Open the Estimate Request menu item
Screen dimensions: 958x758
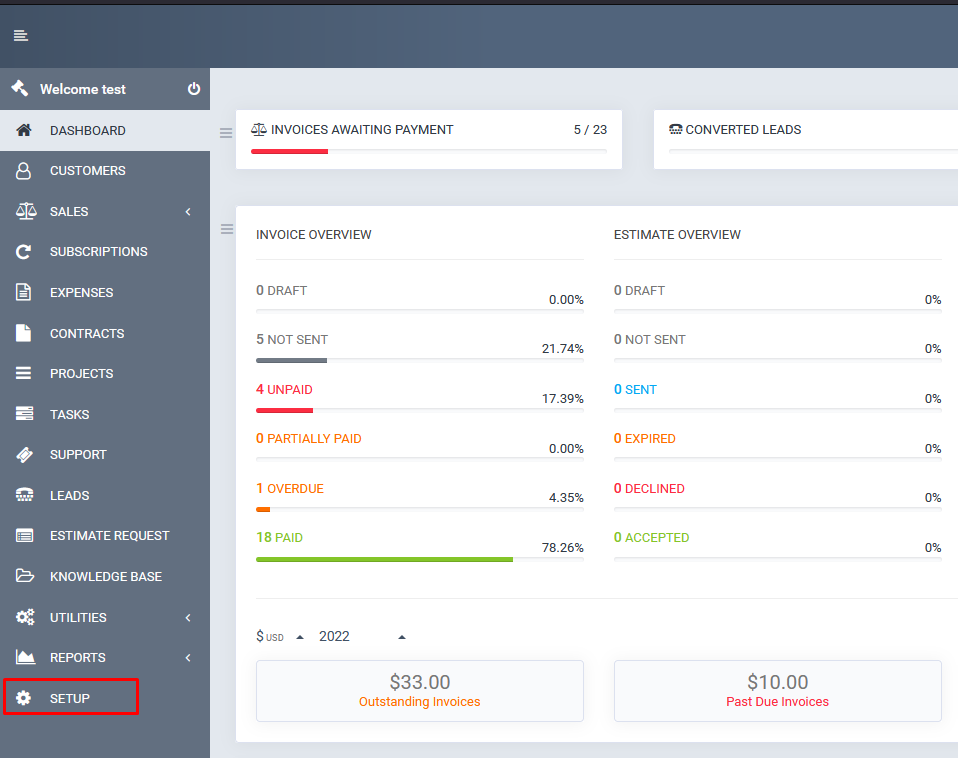coord(109,536)
